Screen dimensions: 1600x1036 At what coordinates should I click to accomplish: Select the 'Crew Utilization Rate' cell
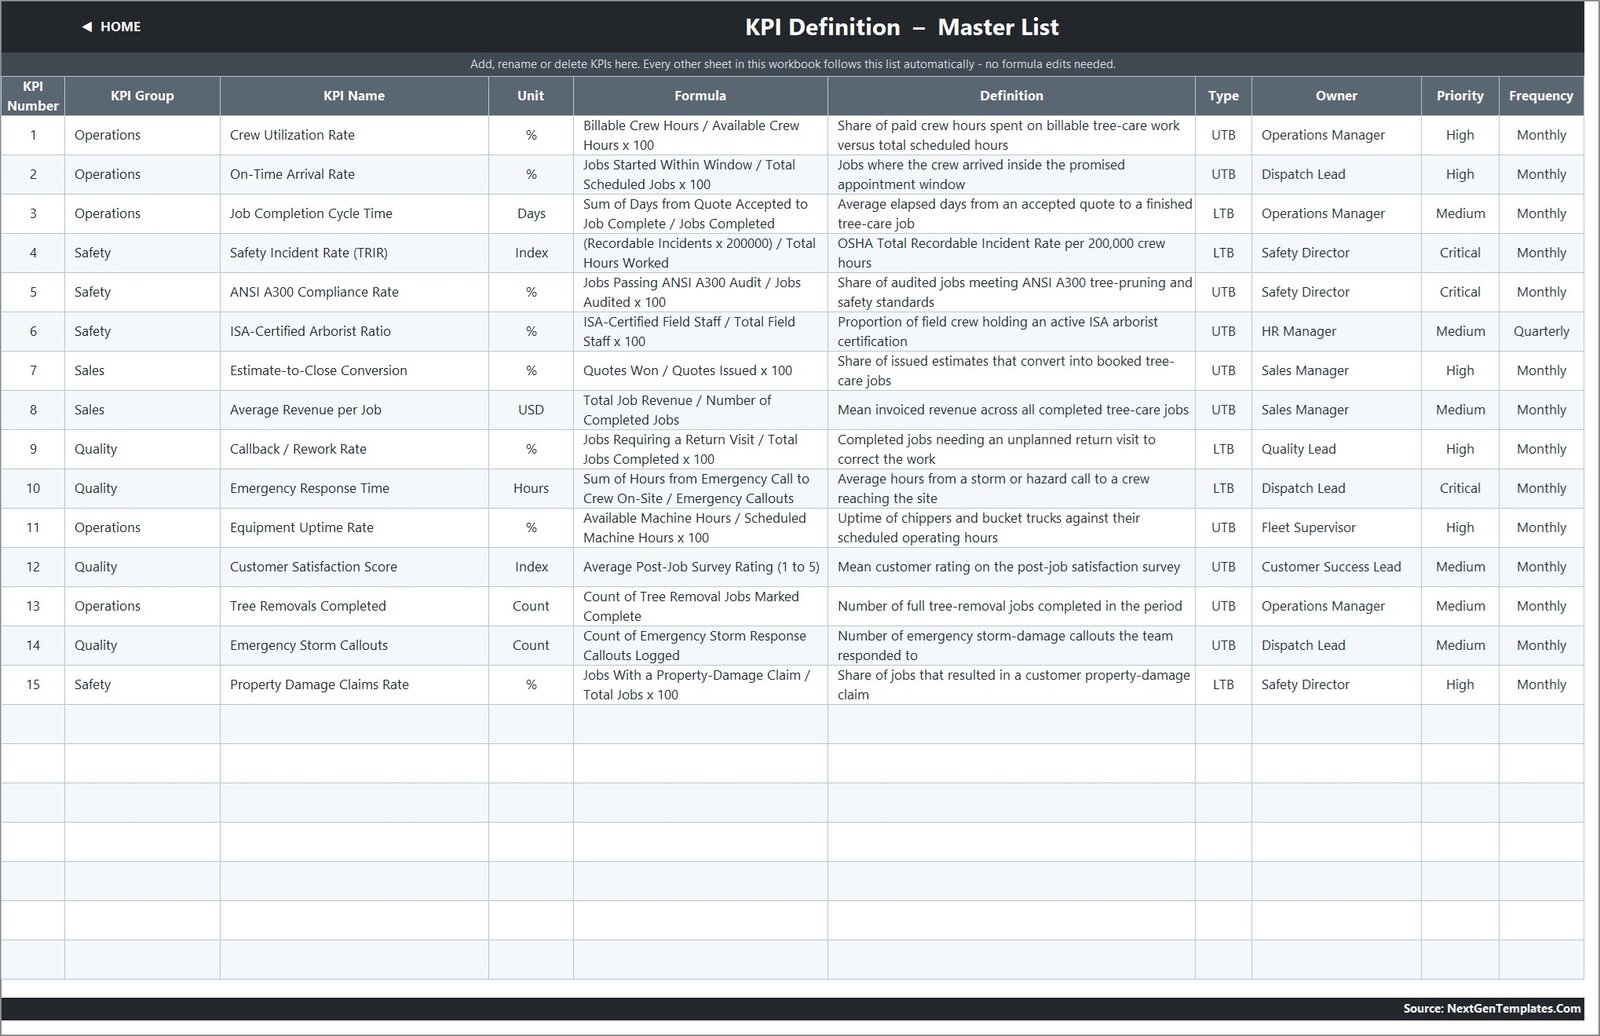point(354,135)
